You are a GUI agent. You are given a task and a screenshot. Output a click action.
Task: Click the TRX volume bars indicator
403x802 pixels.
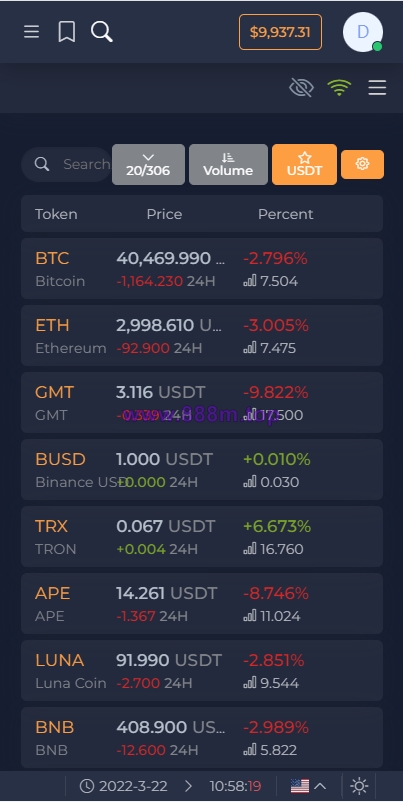click(250, 549)
